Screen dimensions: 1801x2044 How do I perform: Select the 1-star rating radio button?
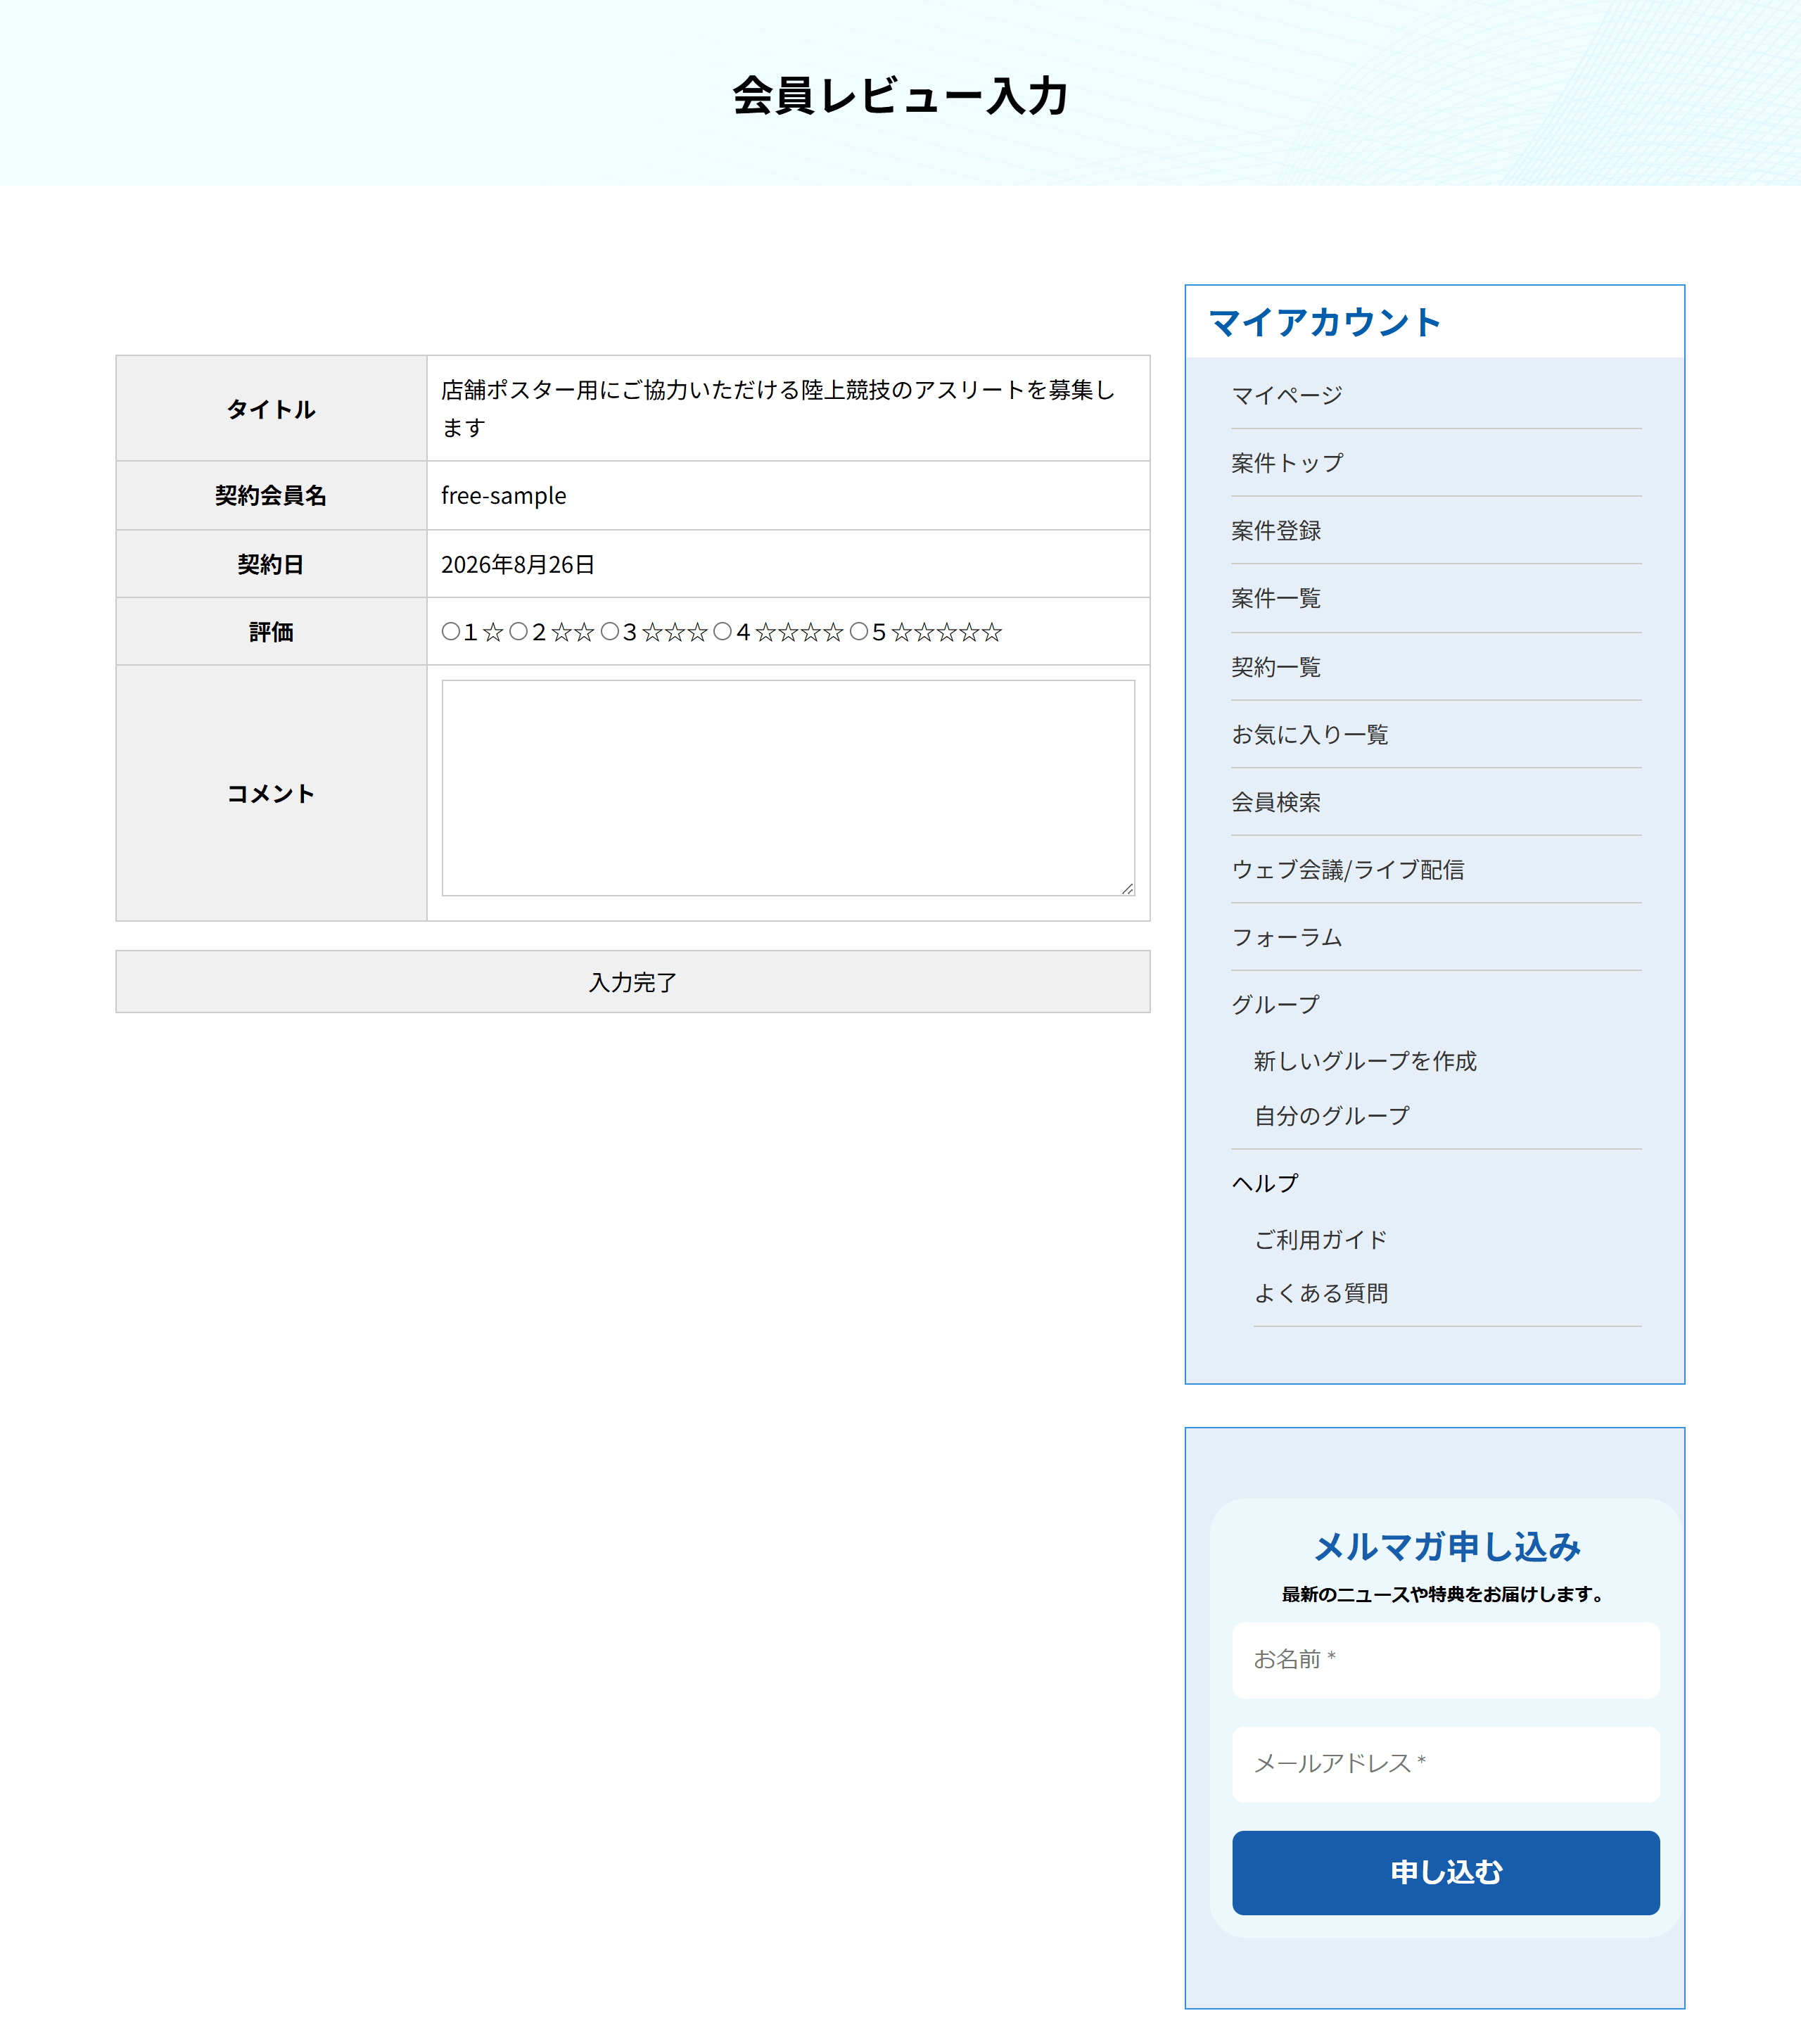451,631
